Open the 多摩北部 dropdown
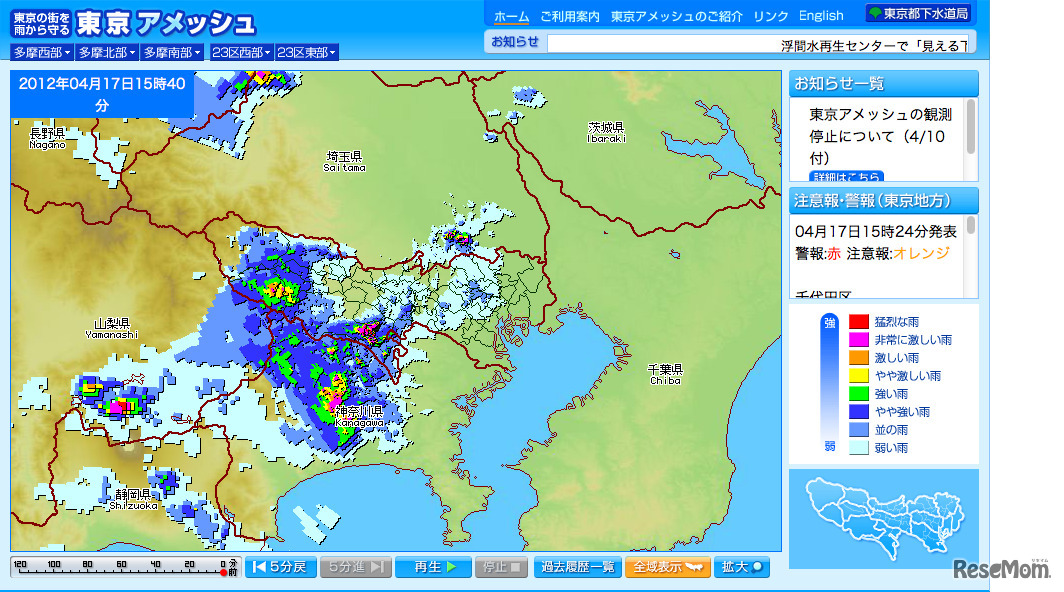Screen dimensions: 1064x592 point(107,52)
